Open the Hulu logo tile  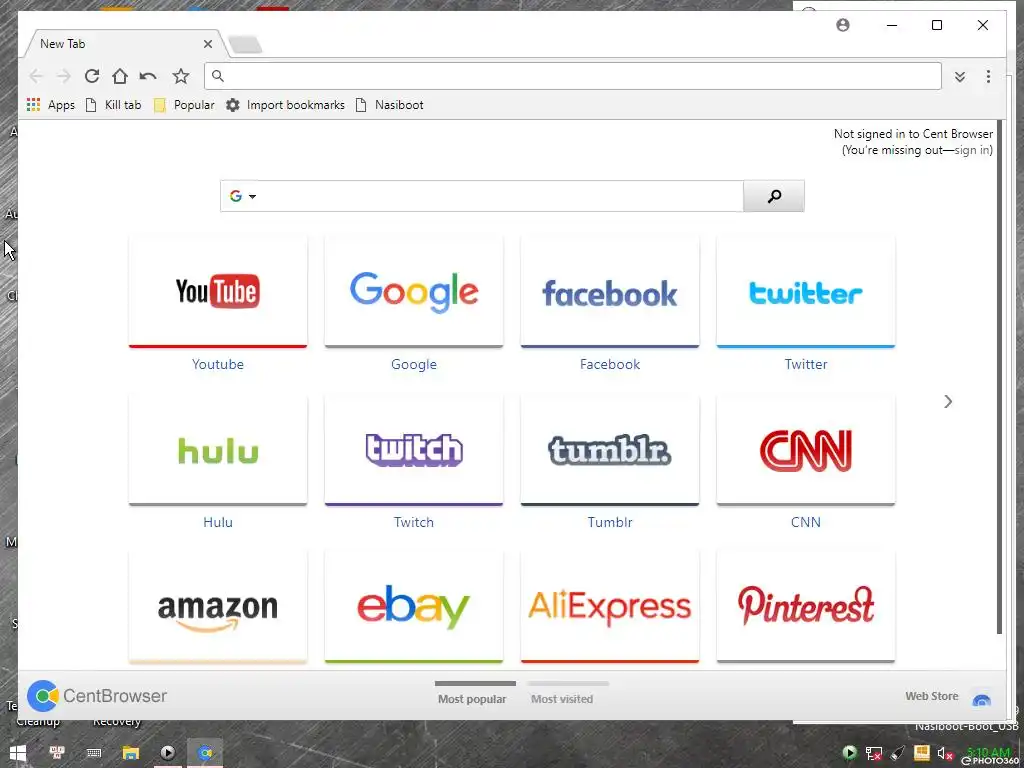coord(218,450)
